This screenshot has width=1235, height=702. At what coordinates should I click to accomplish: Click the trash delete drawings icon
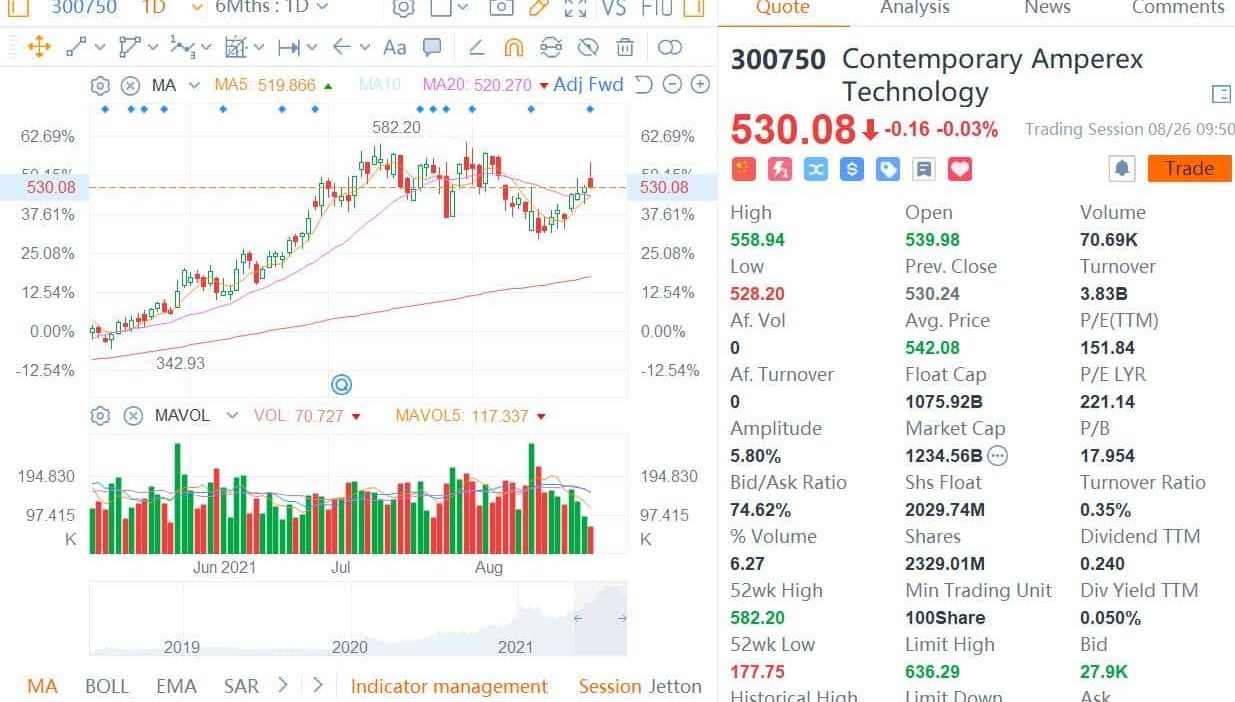coord(625,47)
